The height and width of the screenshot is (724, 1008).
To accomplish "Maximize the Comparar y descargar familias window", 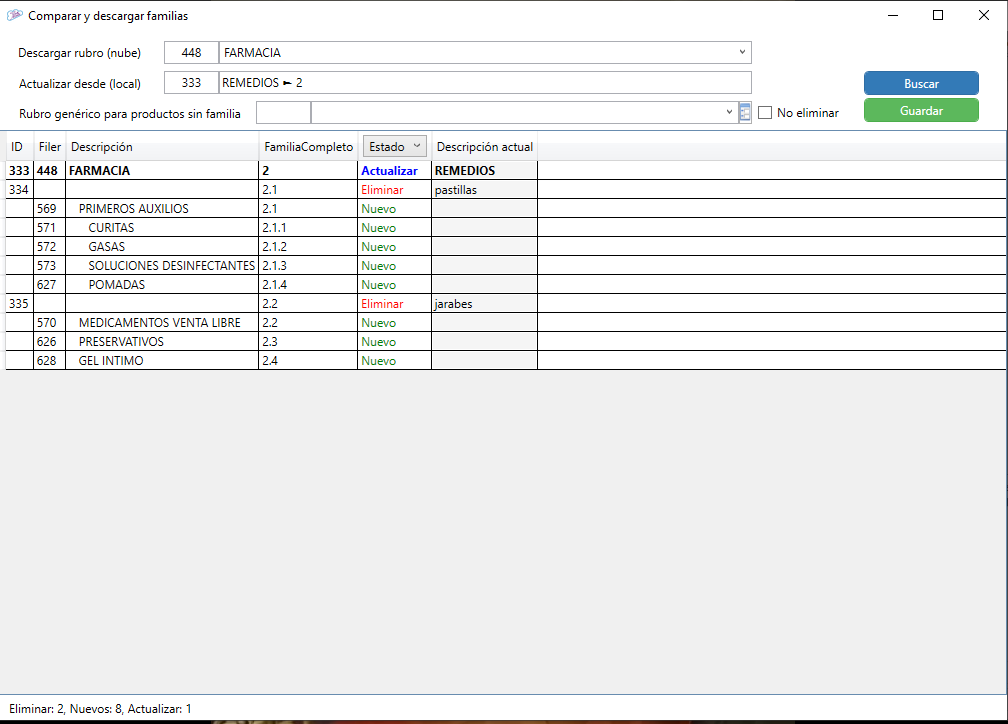I will [x=937, y=15].
